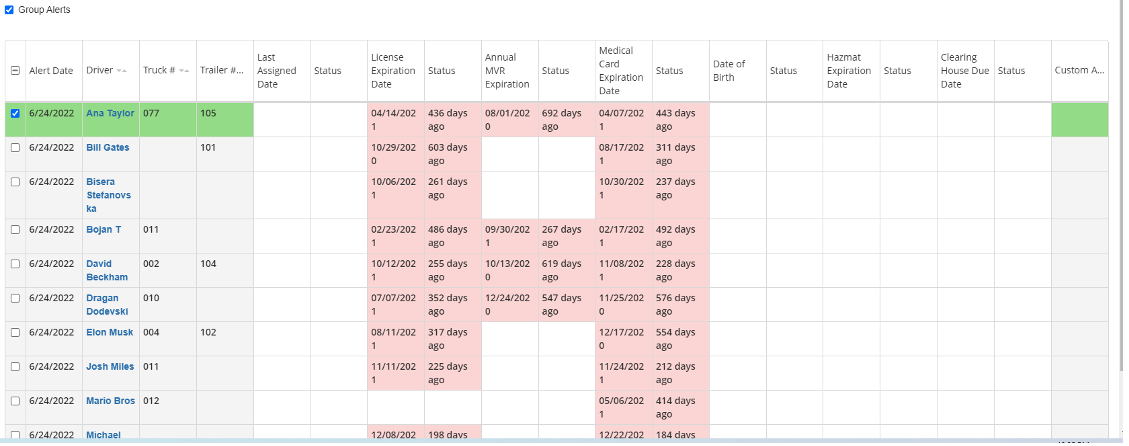
Task: Open driver Bill Gates link
Action: (x=108, y=147)
